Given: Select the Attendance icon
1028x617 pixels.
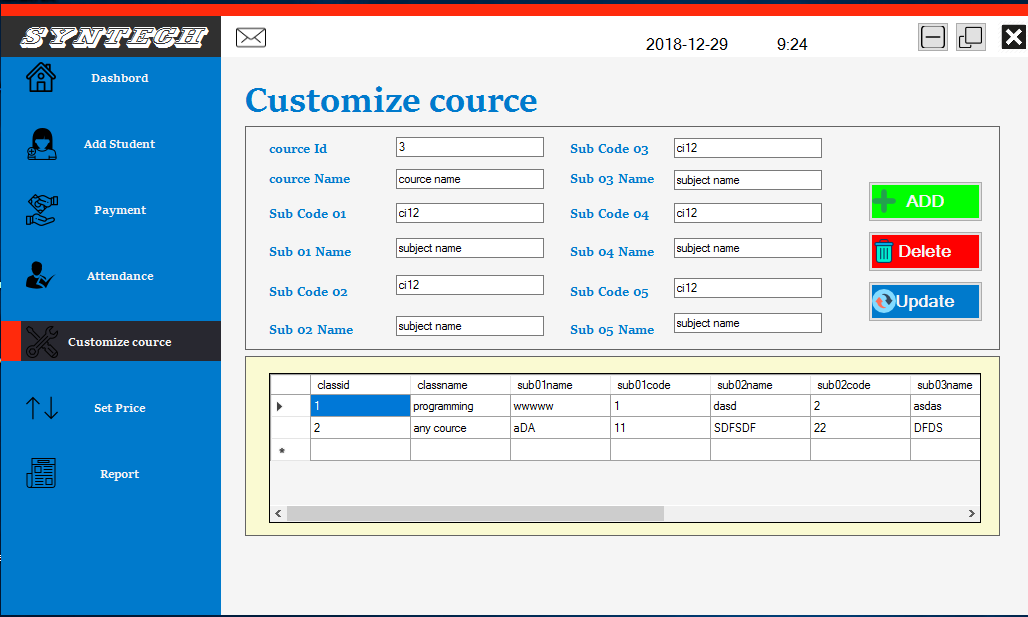Looking at the screenshot, I should click(x=40, y=276).
